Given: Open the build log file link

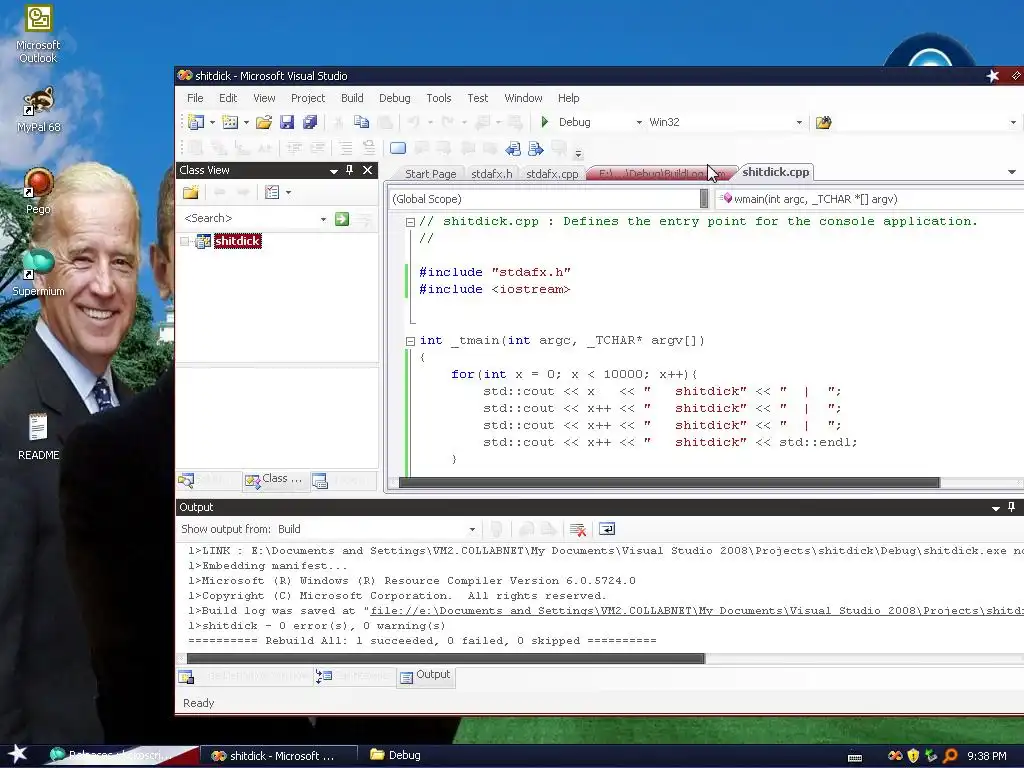Looking at the screenshot, I should pyautogui.click(x=697, y=611).
